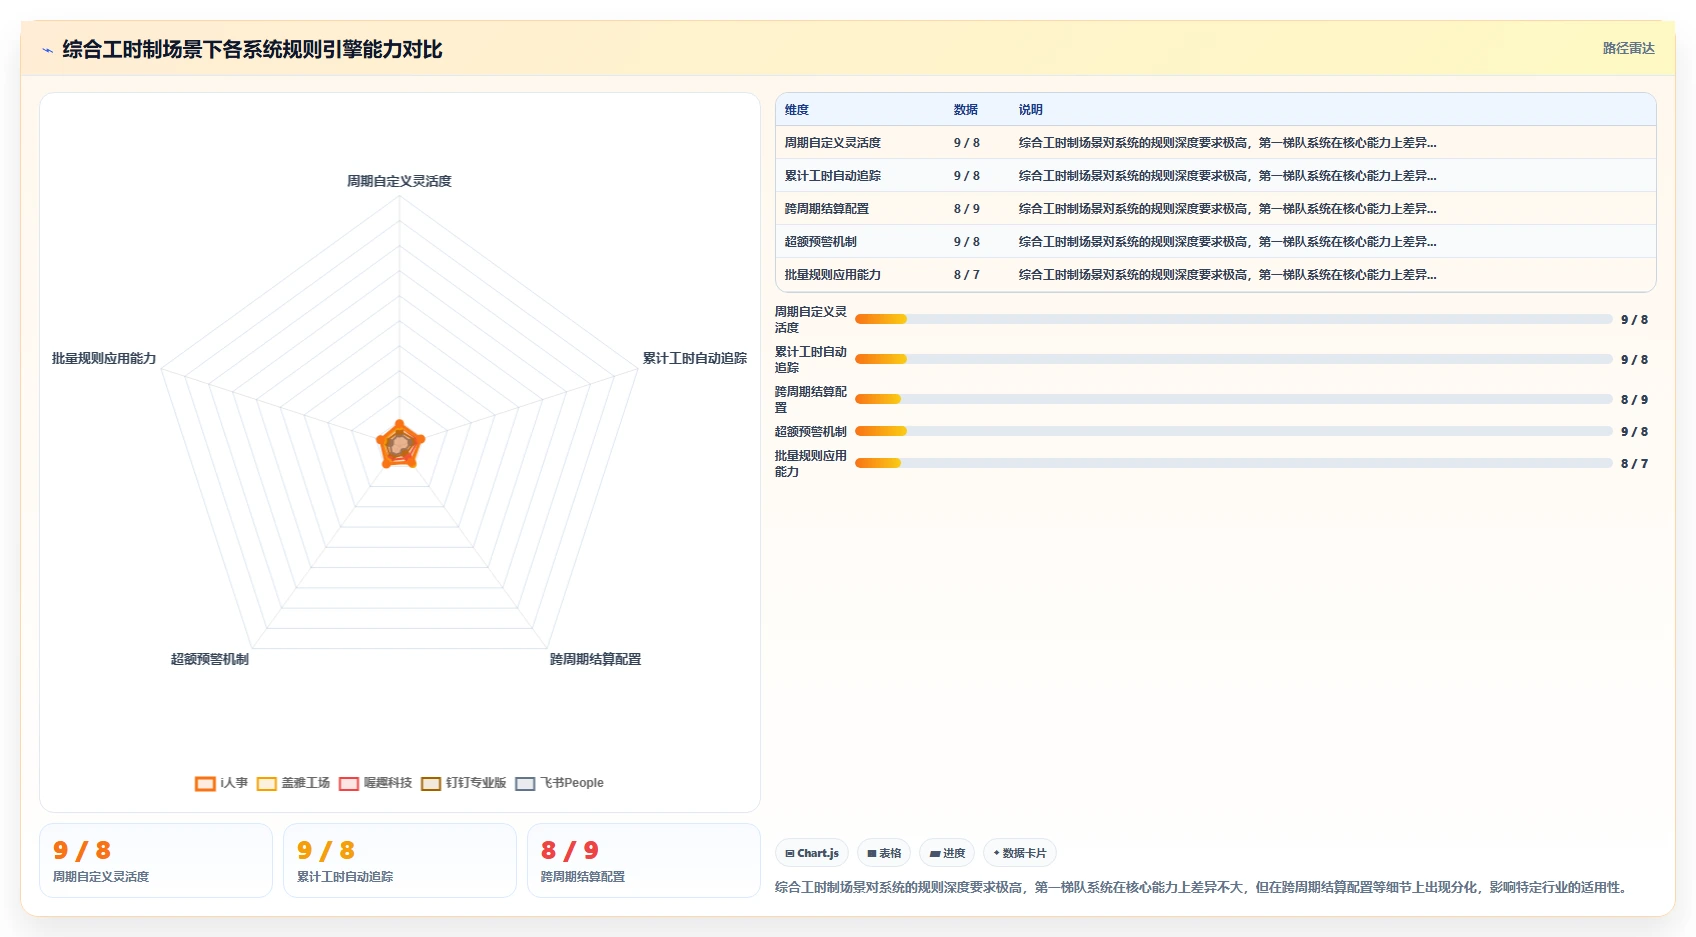Click the 8 / 7 value beside progress bars
This screenshot has width=1696, height=937.
tap(1634, 463)
